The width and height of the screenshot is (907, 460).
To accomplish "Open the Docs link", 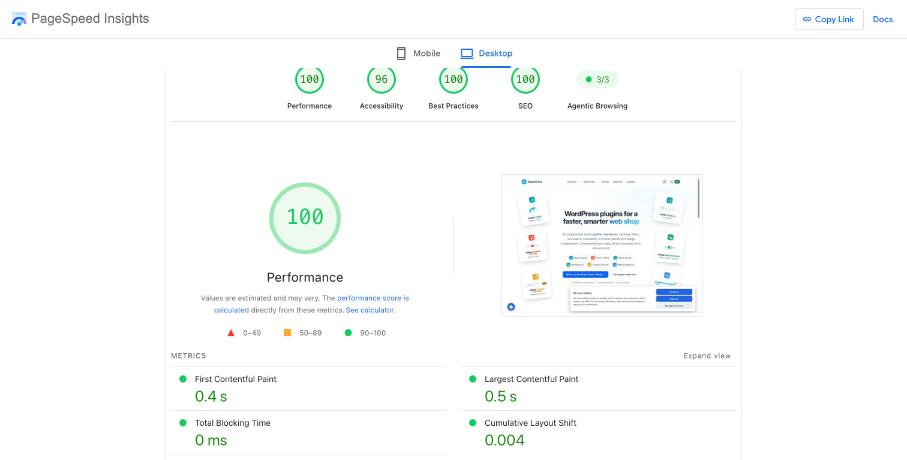I will point(883,19).
